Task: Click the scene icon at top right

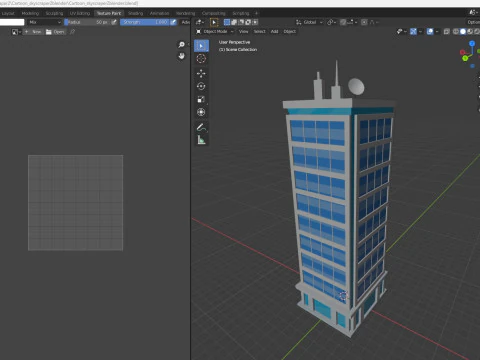Action: pyautogui.click(x=473, y=12)
